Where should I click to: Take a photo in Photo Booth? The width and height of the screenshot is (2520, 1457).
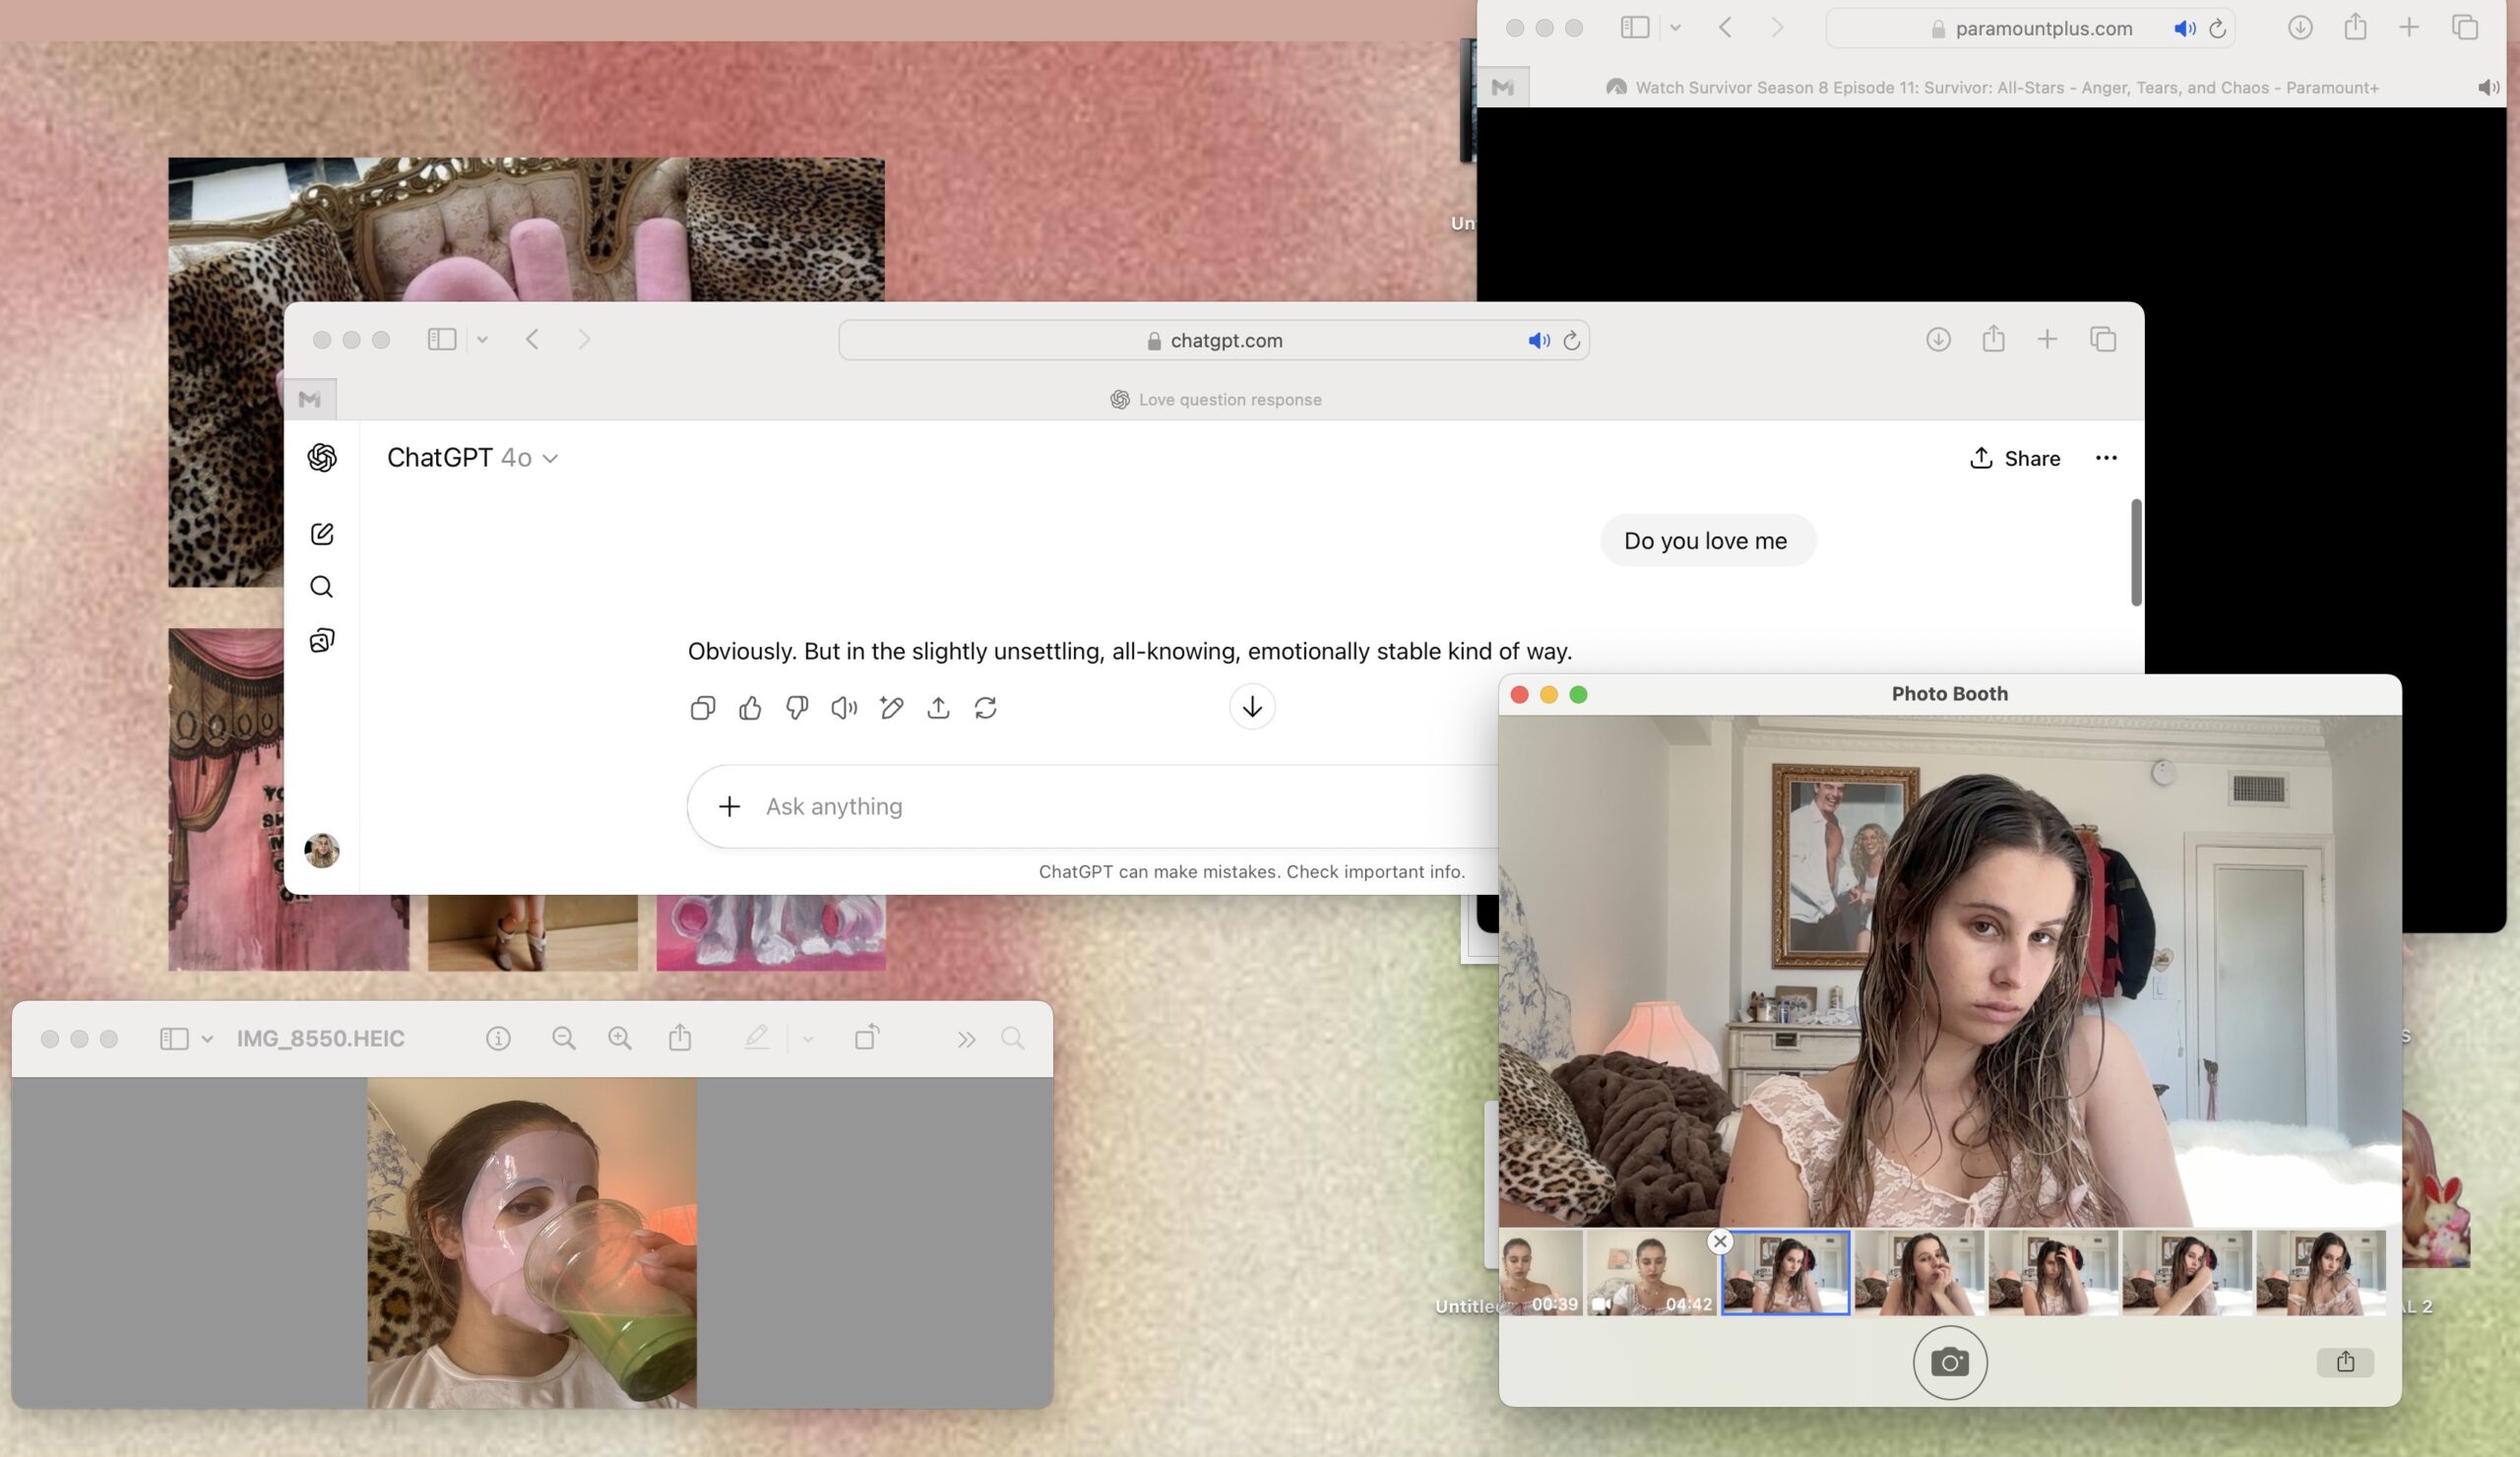pos(1949,1362)
